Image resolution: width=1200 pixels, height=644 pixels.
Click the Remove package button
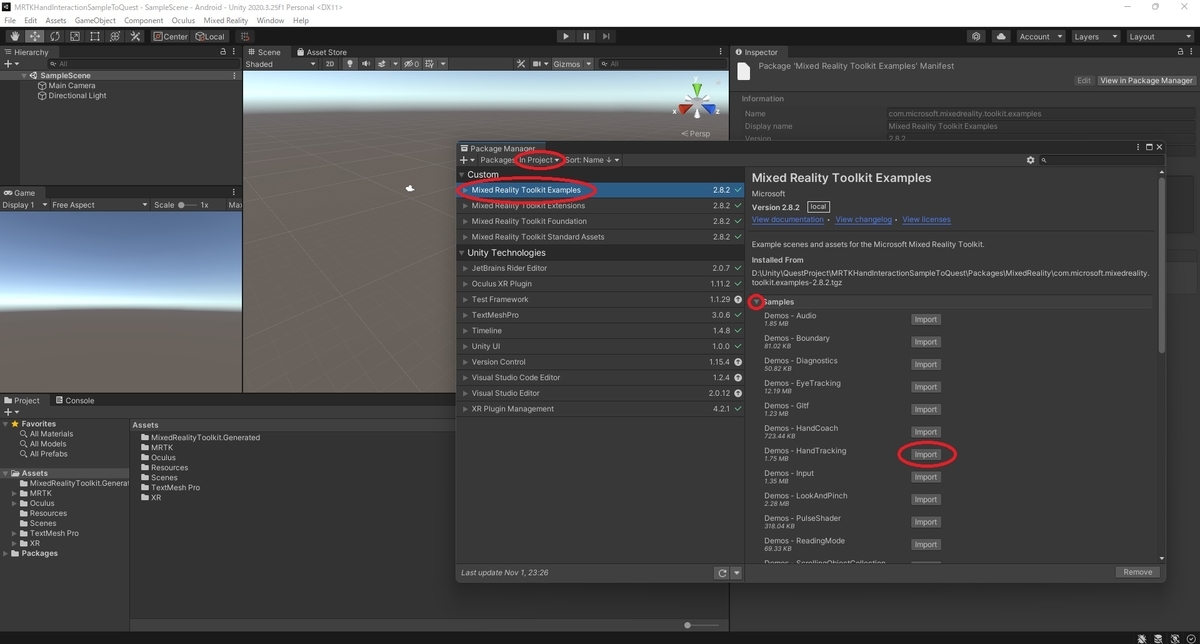(1138, 572)
